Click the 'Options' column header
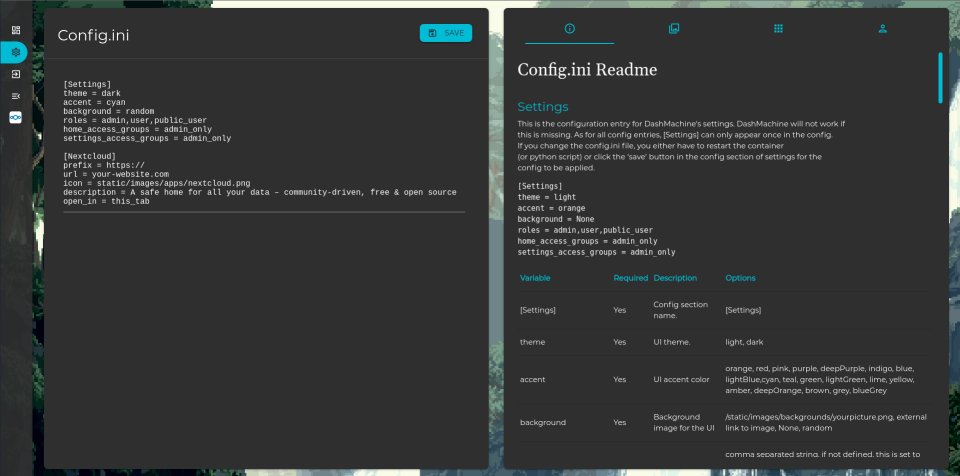The height and width of the screenshot is (476, 960). tap(740, 278)
